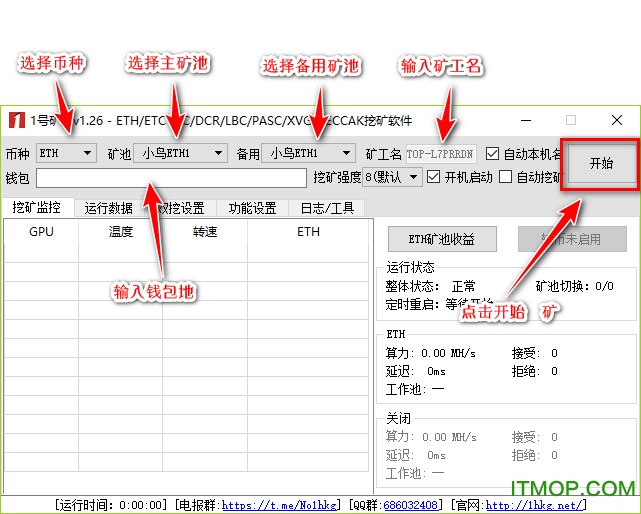The image size is (641, 514).
Task: Click the disabled 未启用 button
Action: (572, 239)
